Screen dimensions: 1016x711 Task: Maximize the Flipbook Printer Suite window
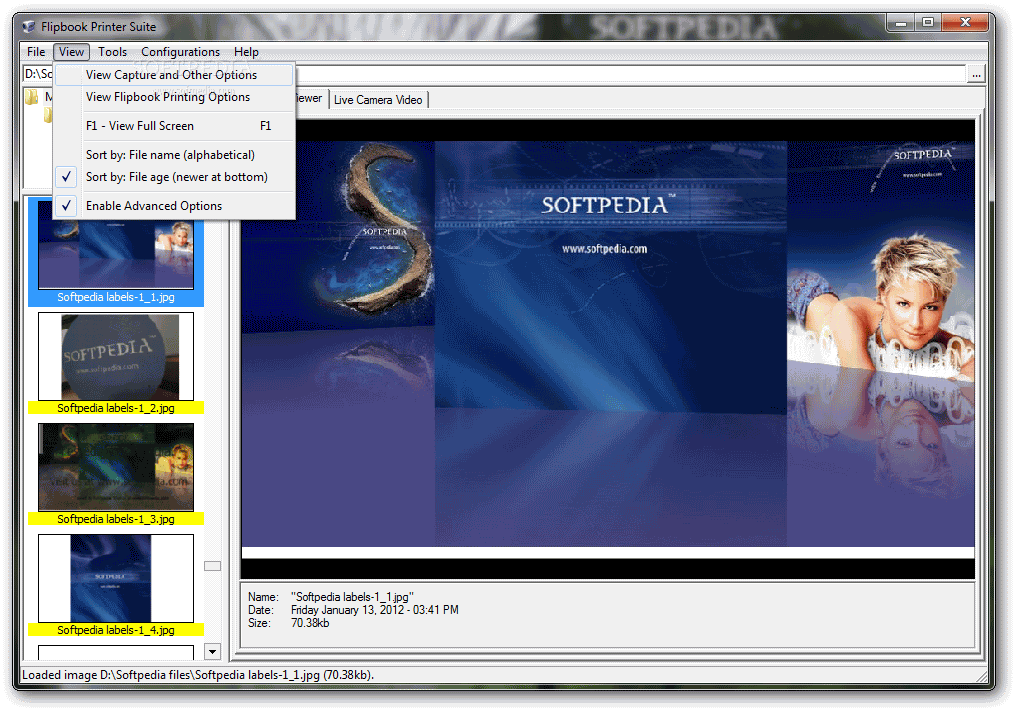click(x=928, y=23)
